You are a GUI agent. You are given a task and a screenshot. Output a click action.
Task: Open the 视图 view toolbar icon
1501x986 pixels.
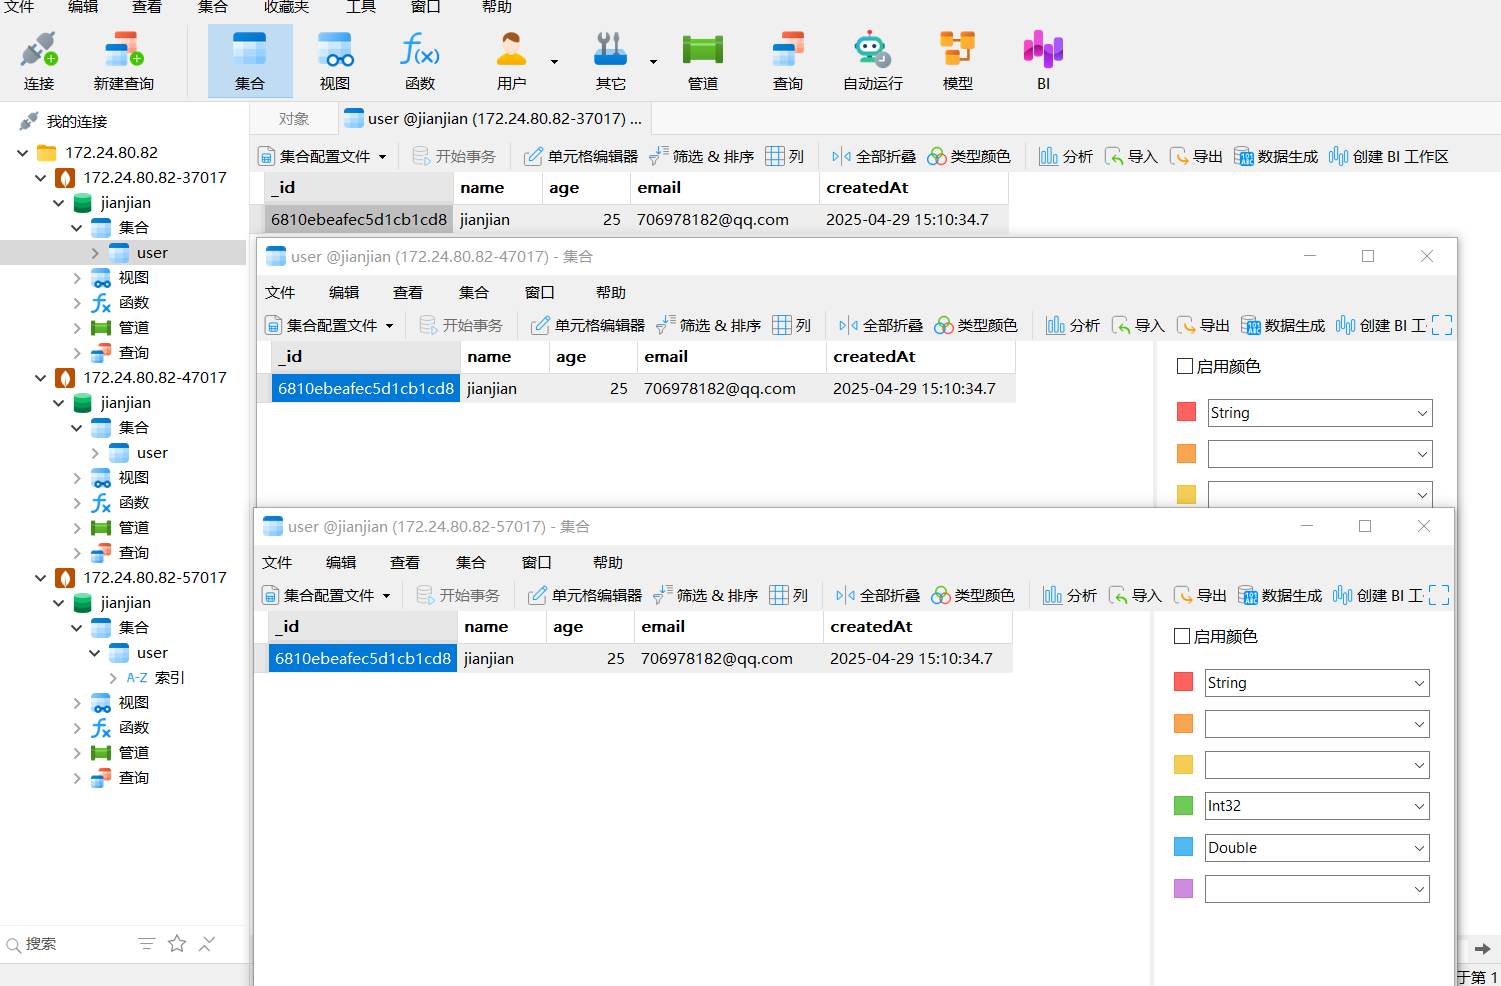click(335, 61)
